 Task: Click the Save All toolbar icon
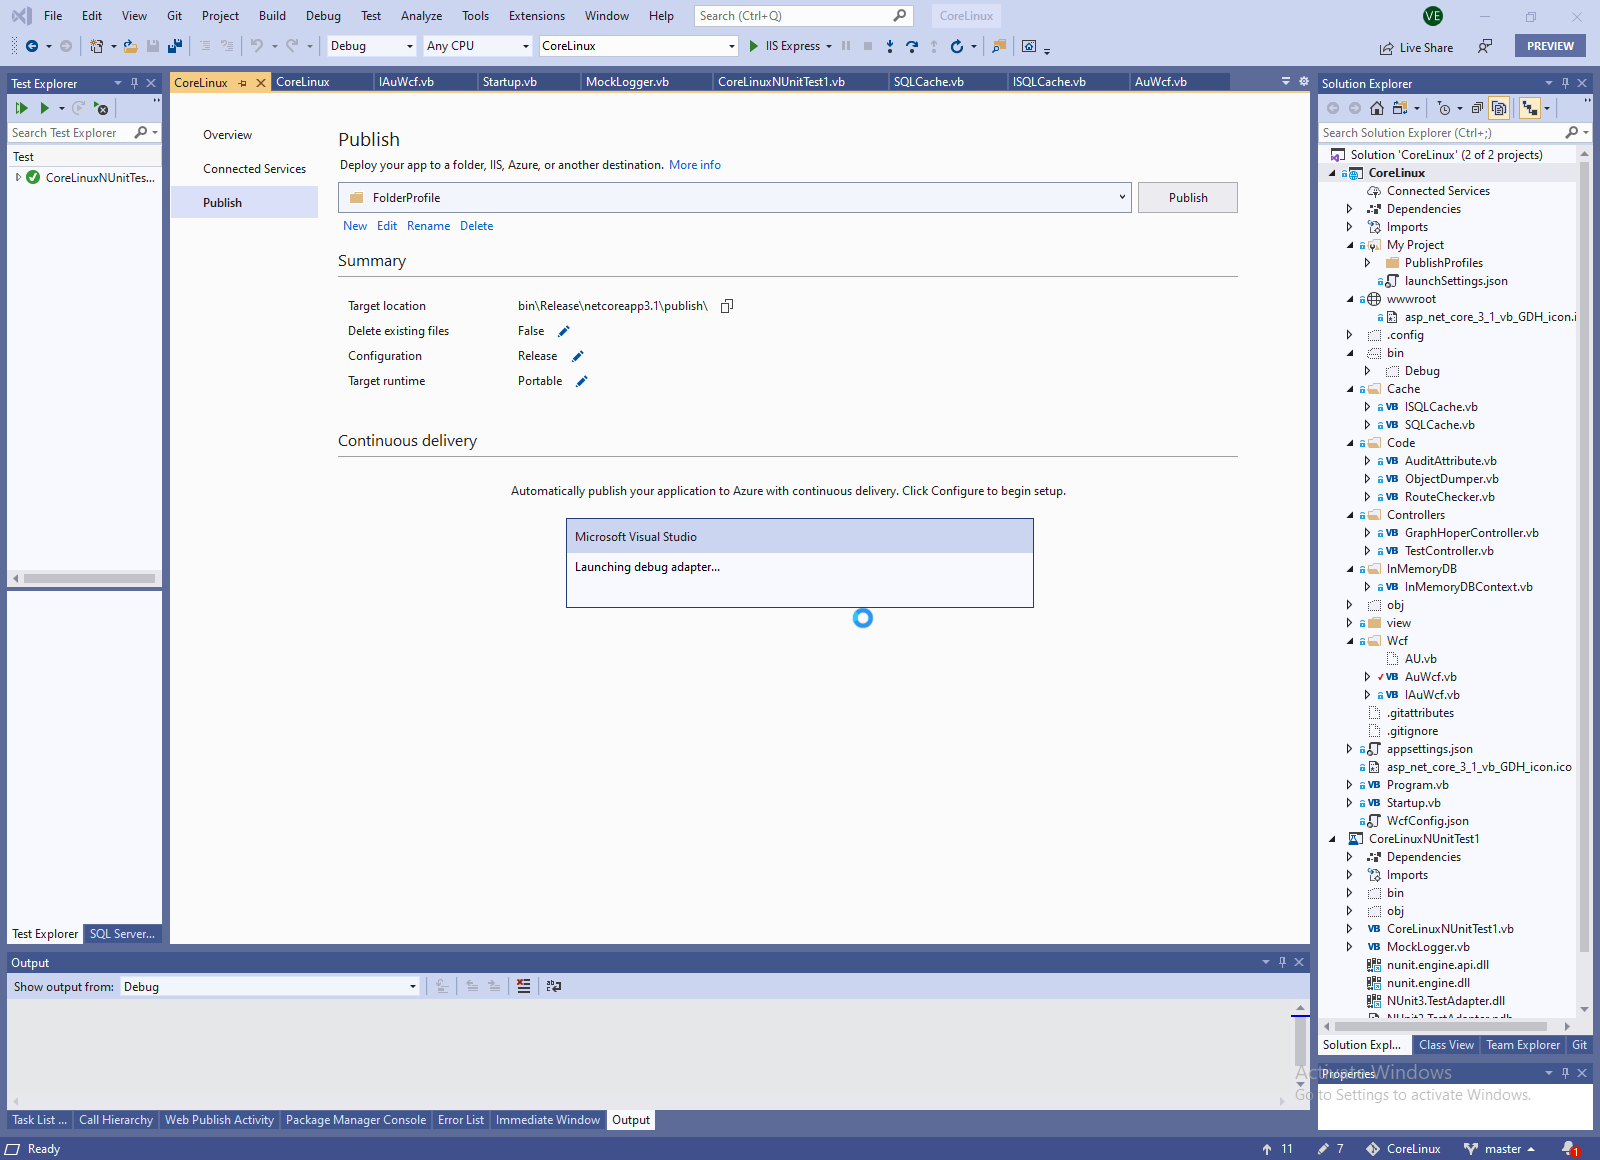[175, 46]
